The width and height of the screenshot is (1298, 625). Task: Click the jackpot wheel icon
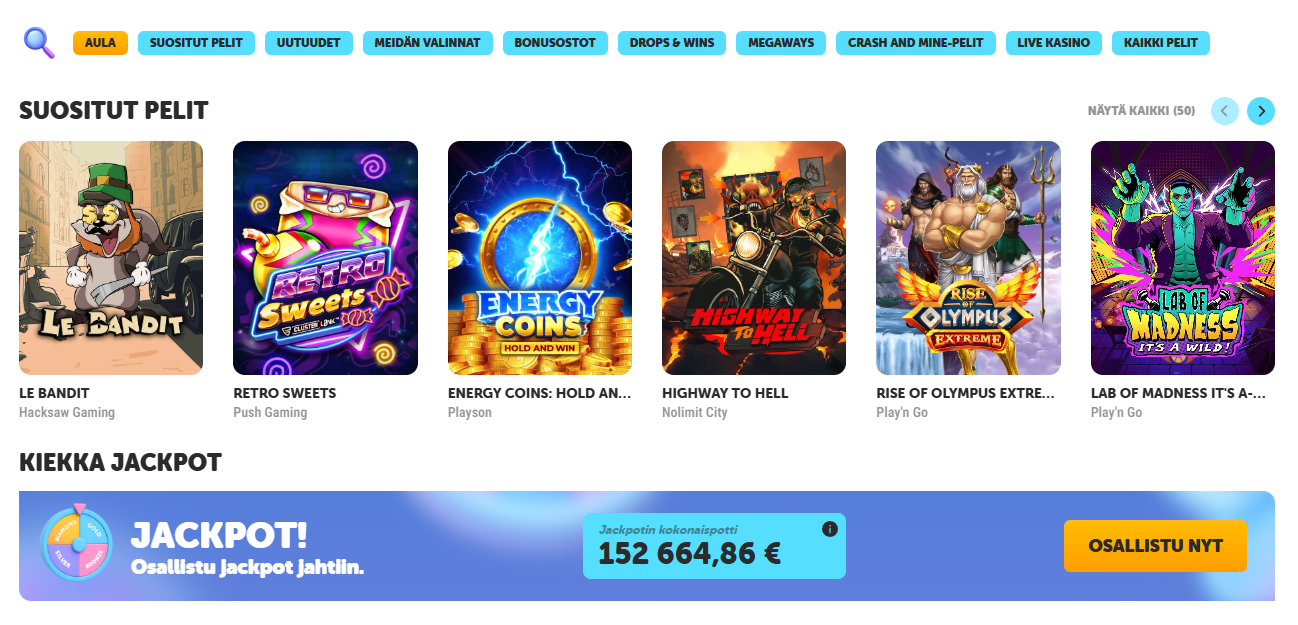click(76, 544)
